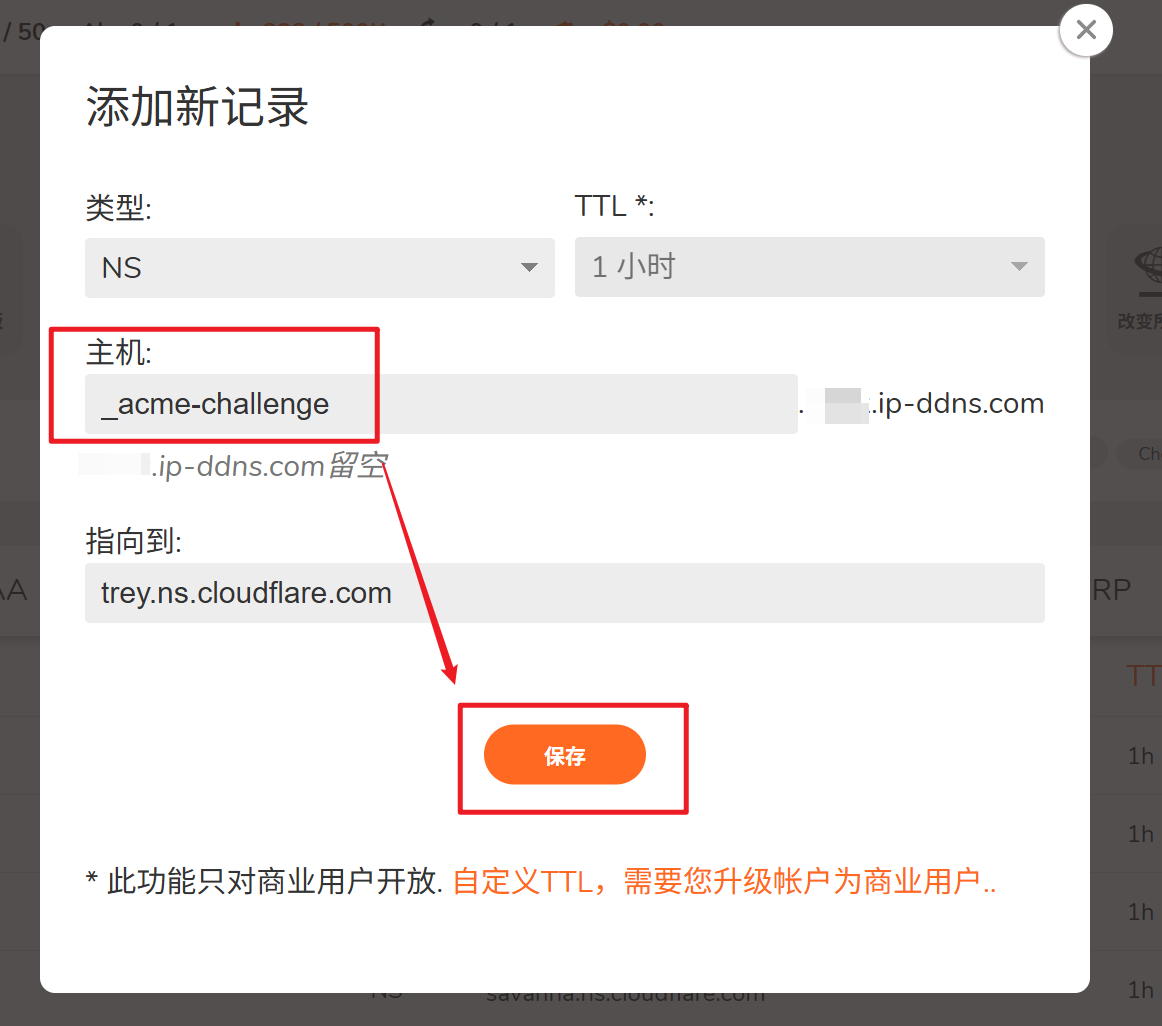This screenshot has width=1162, height=1026.
Task: Click the .ip-ddns.com domain suffix text
Action: [957, 404]
